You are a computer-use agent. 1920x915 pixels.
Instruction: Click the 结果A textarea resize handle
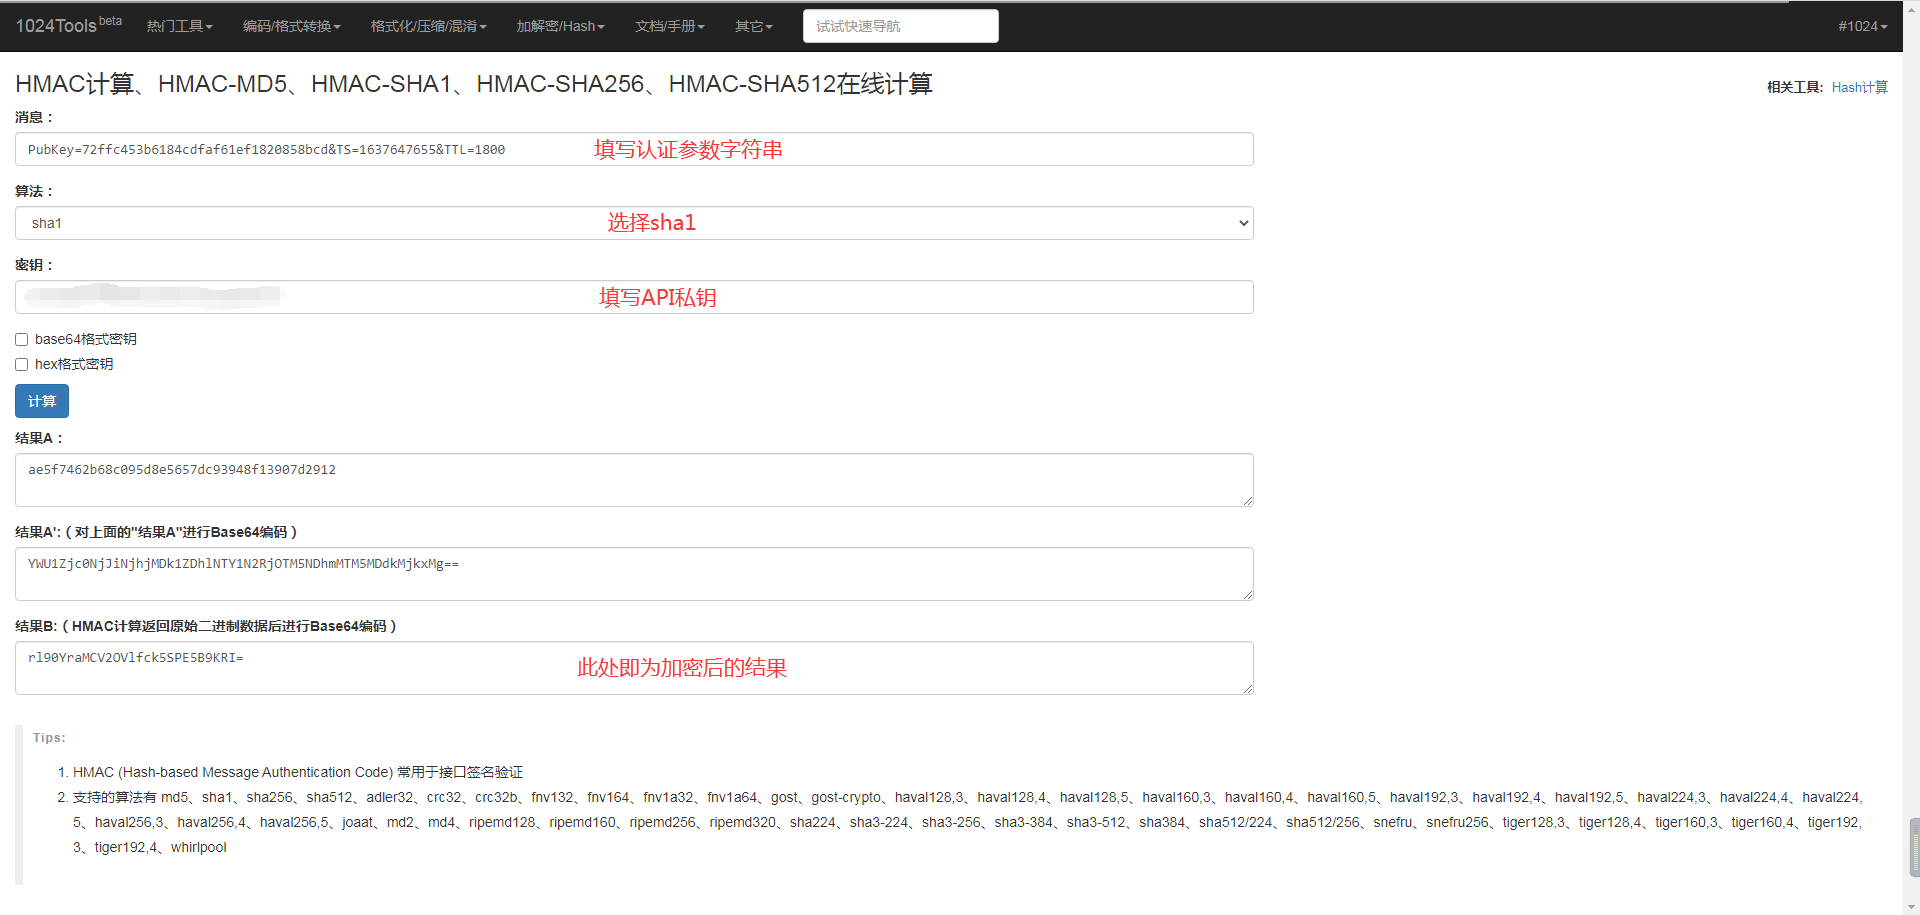click(x=1248, y=501)
